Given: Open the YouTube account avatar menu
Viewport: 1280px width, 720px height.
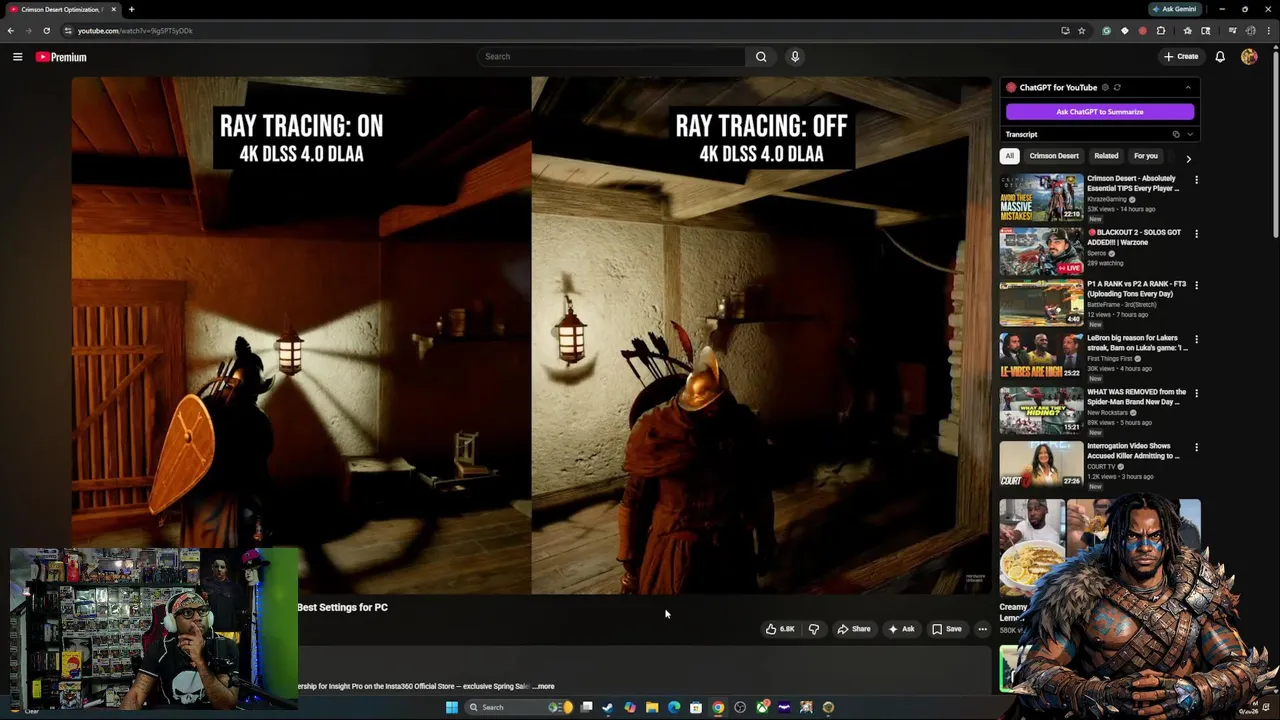Looking at the screenshot, I should (1249, 57).
